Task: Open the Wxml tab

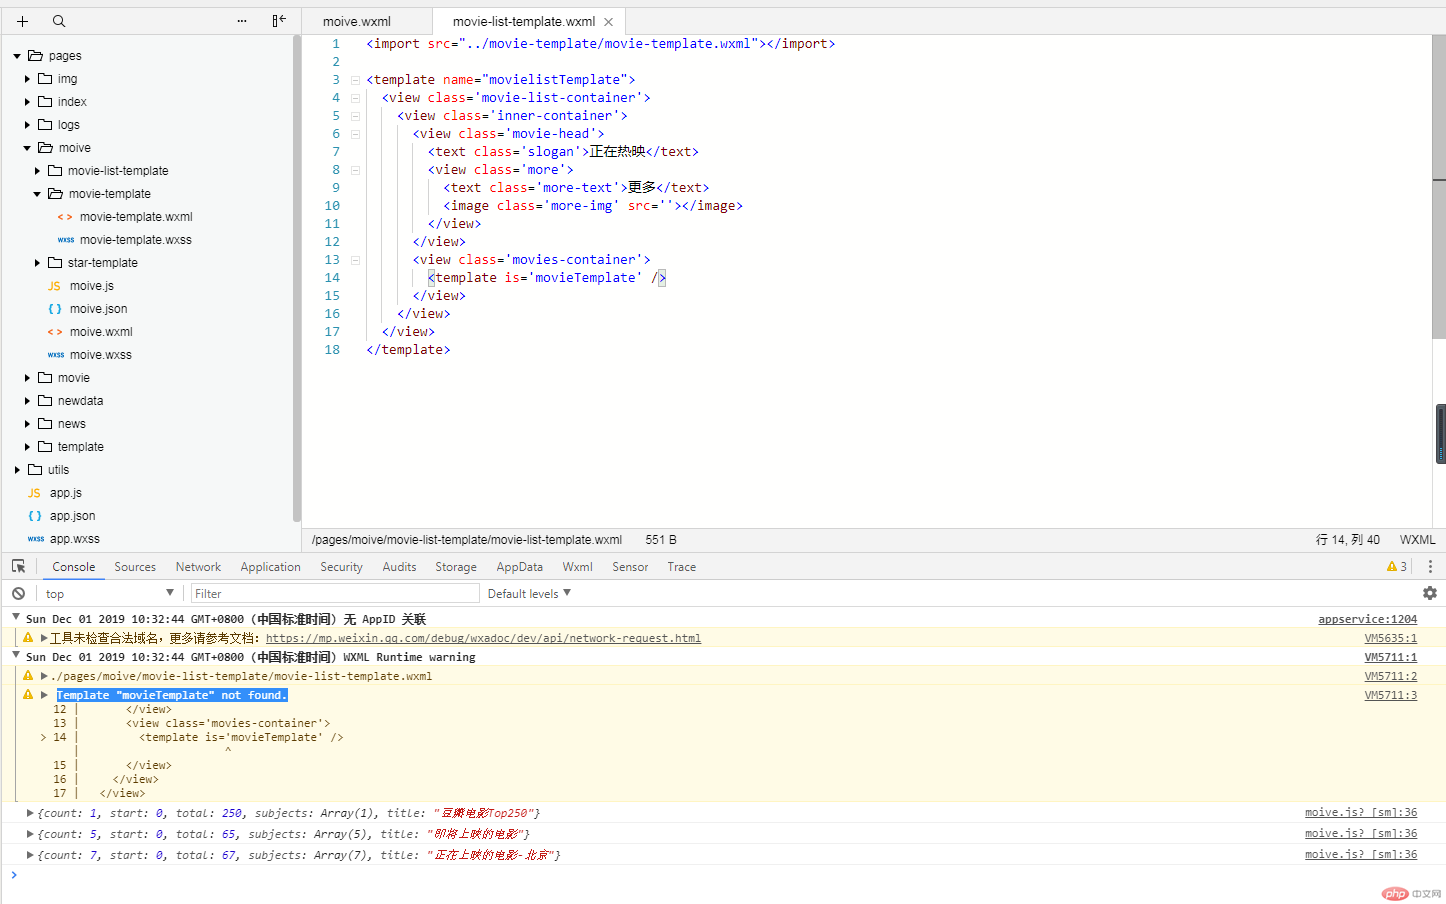Action: click(577, 566)
